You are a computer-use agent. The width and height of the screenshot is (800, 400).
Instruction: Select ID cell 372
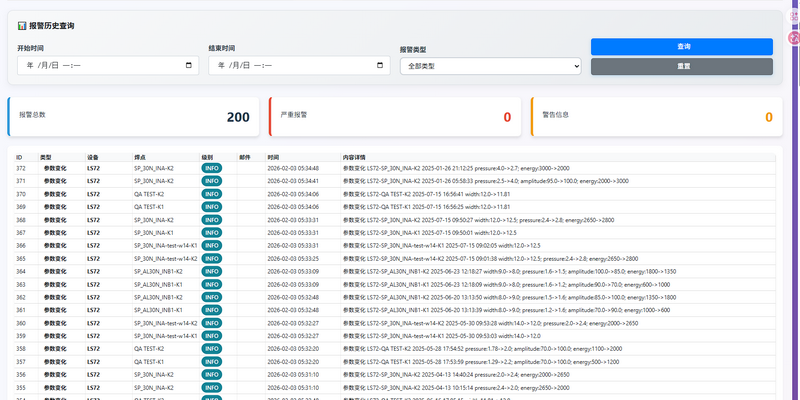click(x=20, y=168)
